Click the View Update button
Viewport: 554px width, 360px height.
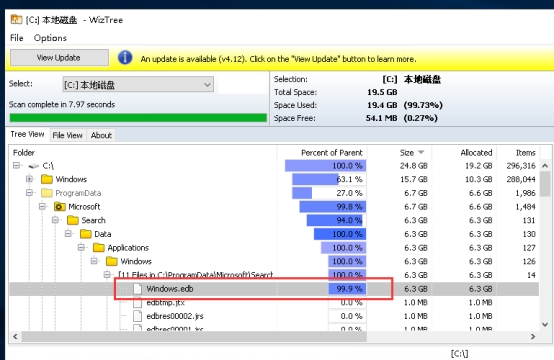tap(59, 58)
